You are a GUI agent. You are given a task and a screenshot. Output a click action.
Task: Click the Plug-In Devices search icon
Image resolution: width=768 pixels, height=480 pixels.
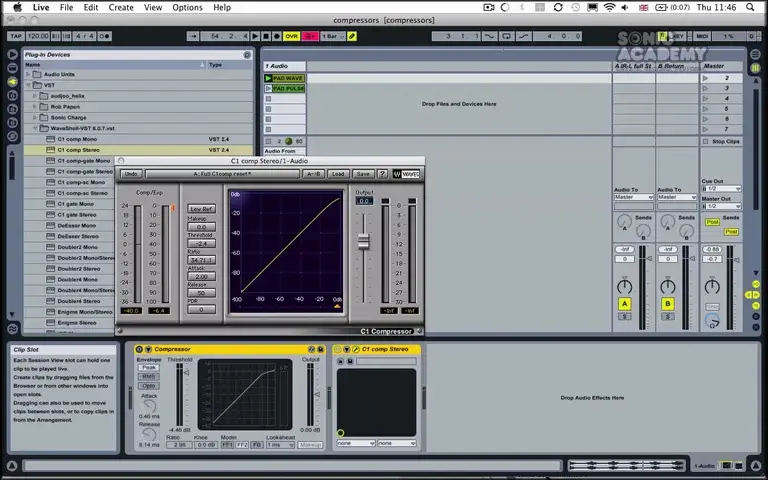click(247, 55)
